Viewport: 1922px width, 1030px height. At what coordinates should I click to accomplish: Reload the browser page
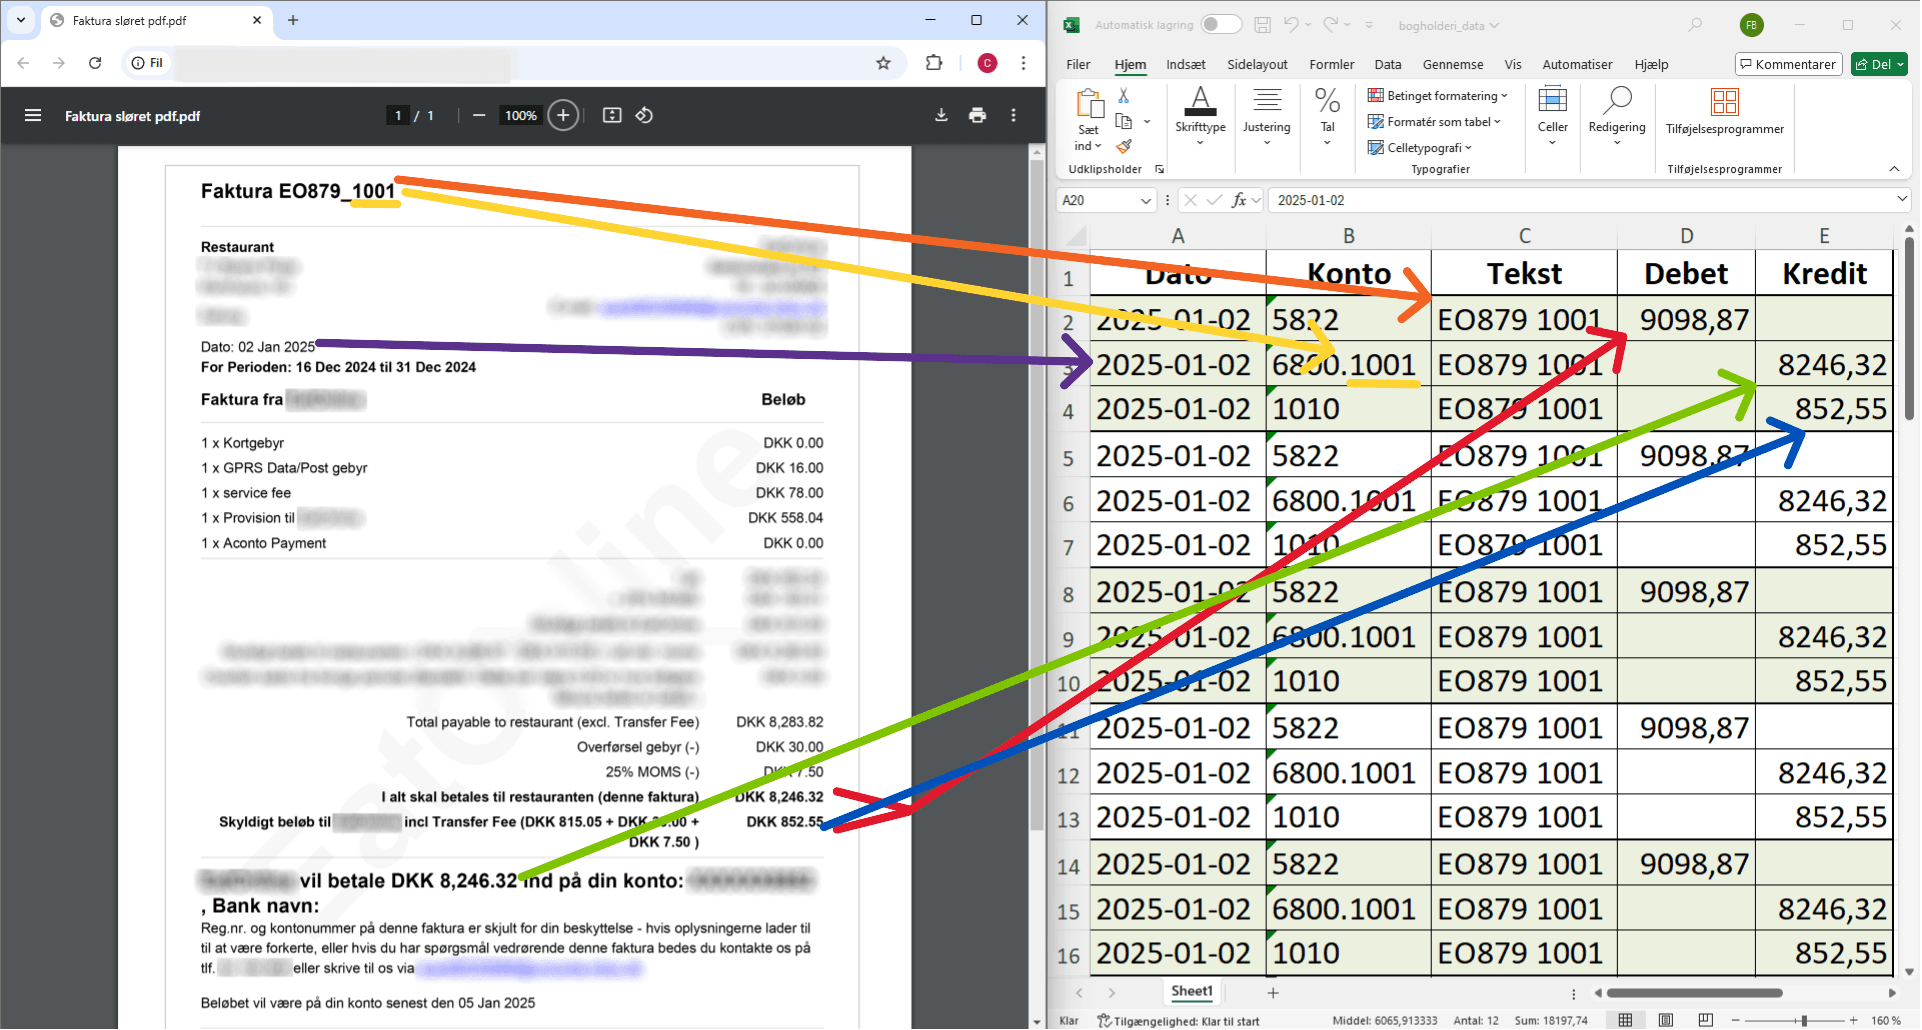coord(95,63)
